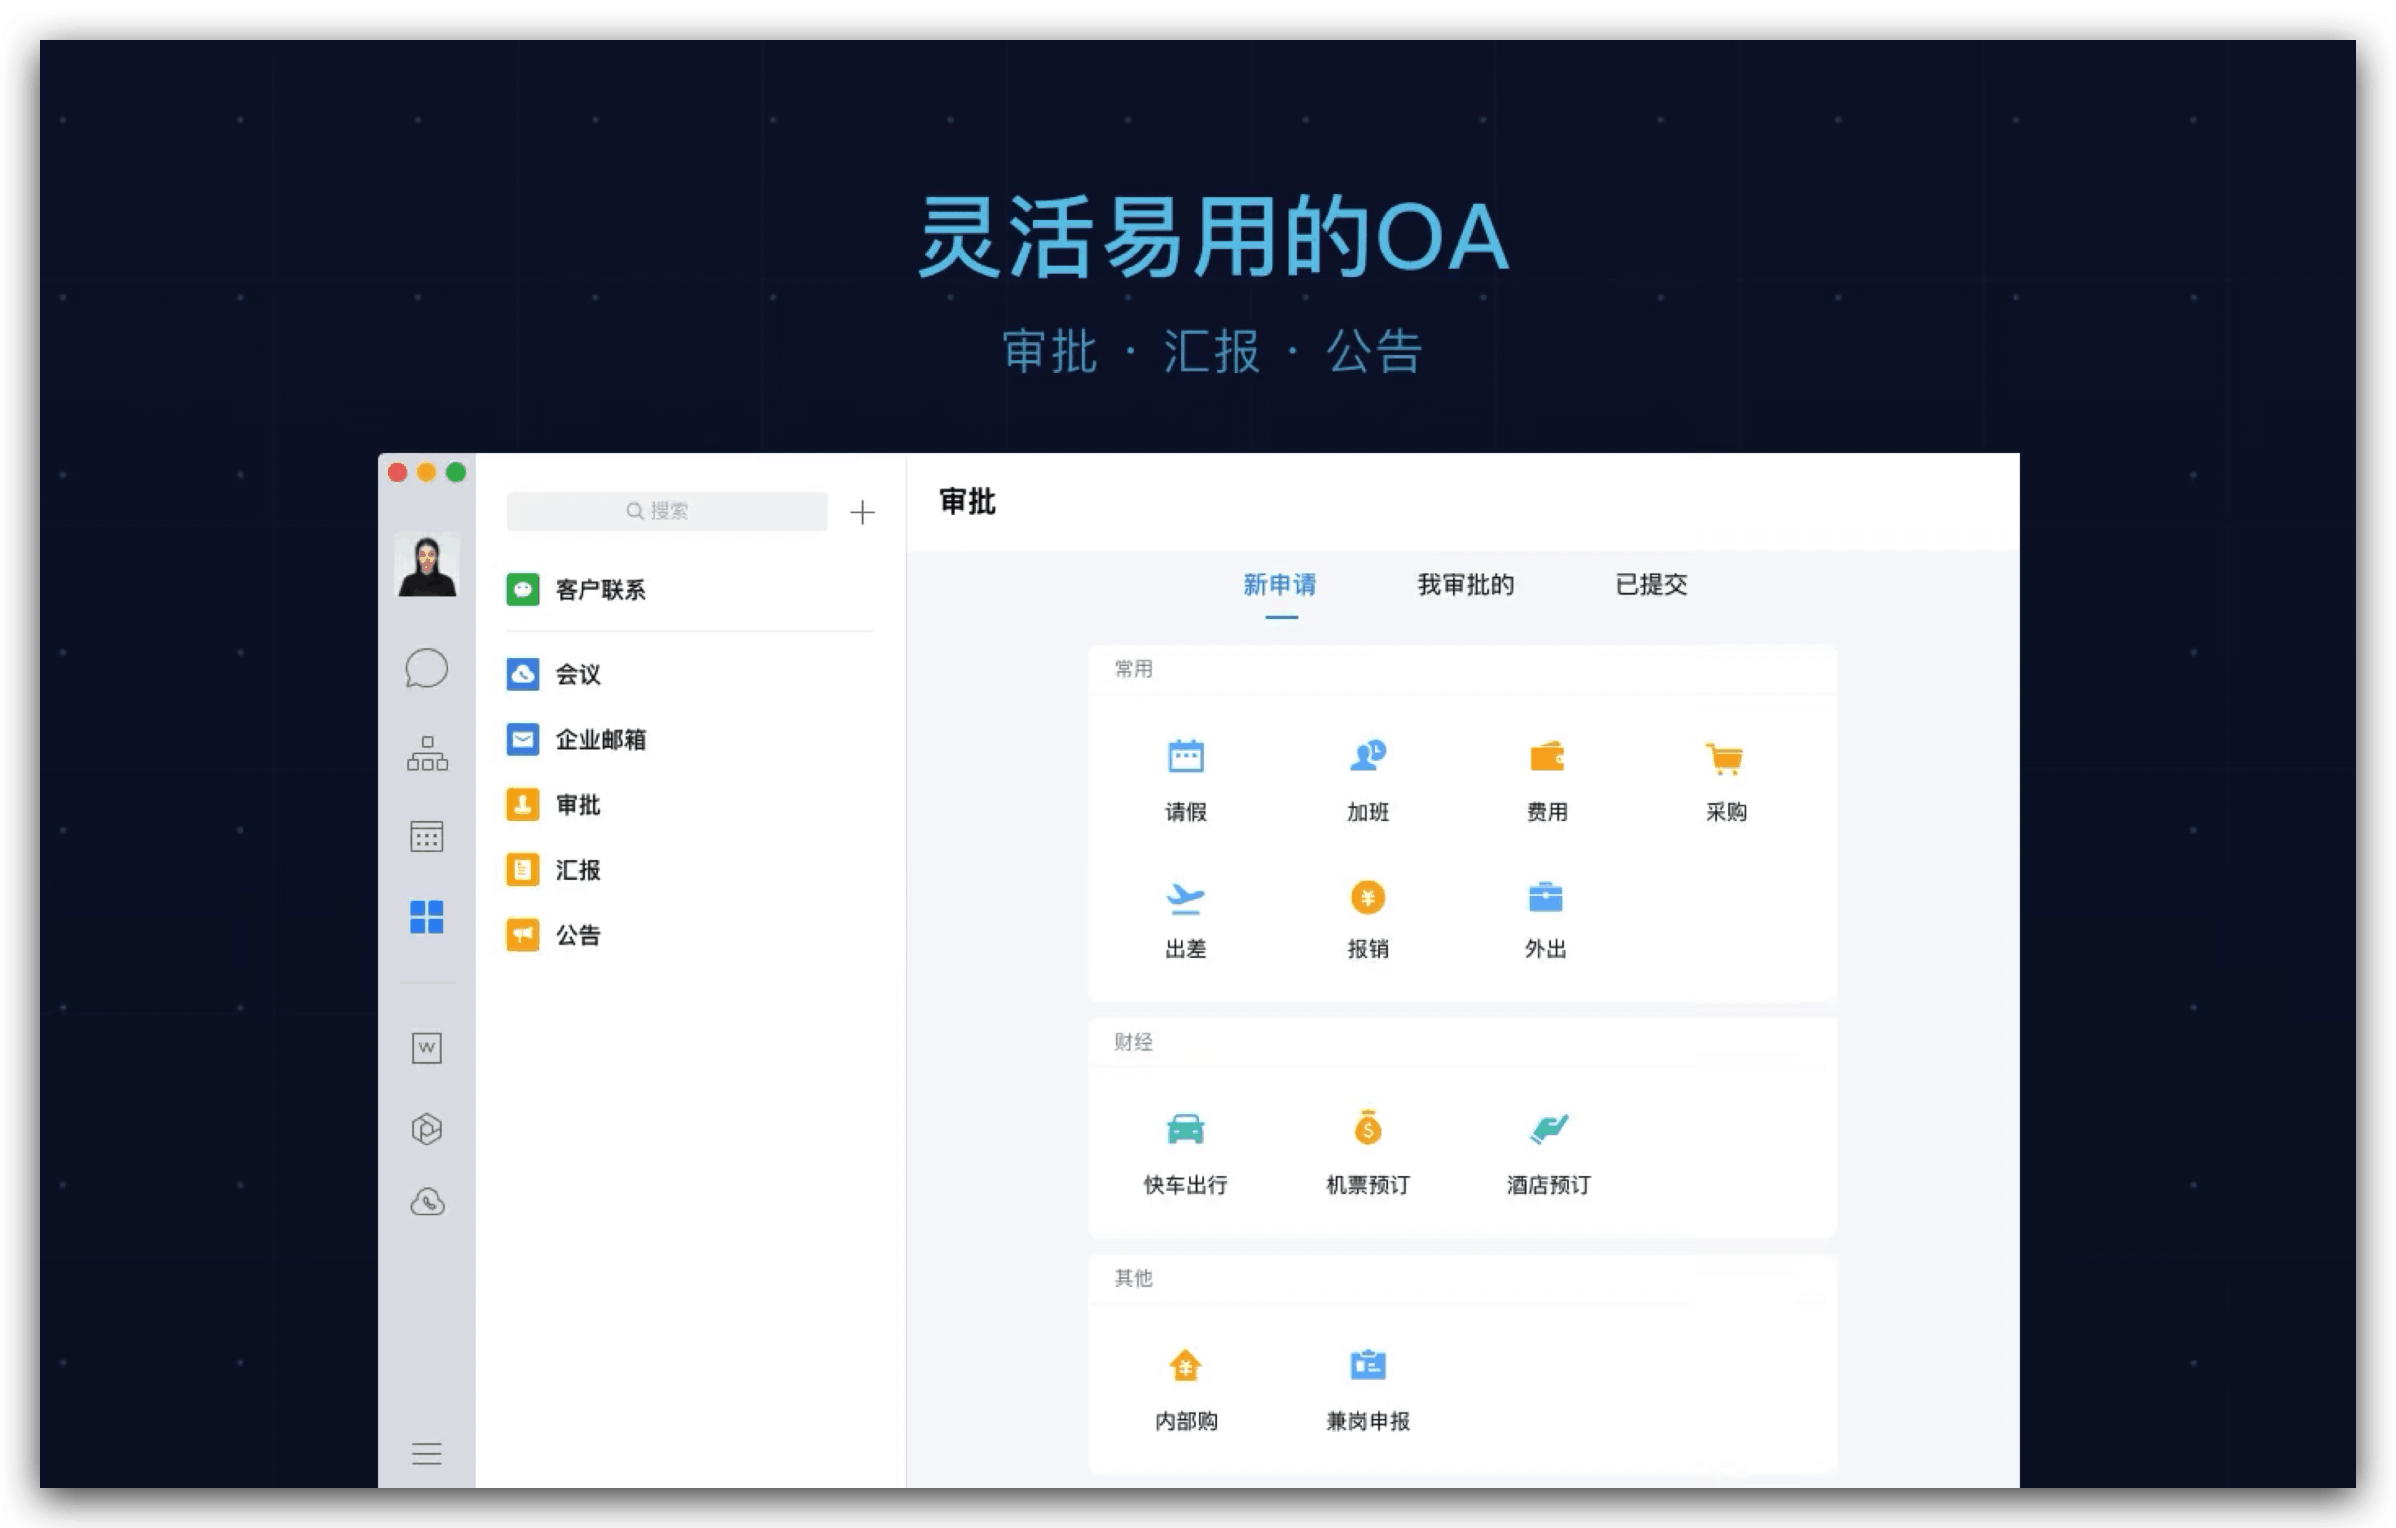Viewport: 2396px width, 1528px height.
Task: Minimize the window with yellow button
Action: pos(426,472)
